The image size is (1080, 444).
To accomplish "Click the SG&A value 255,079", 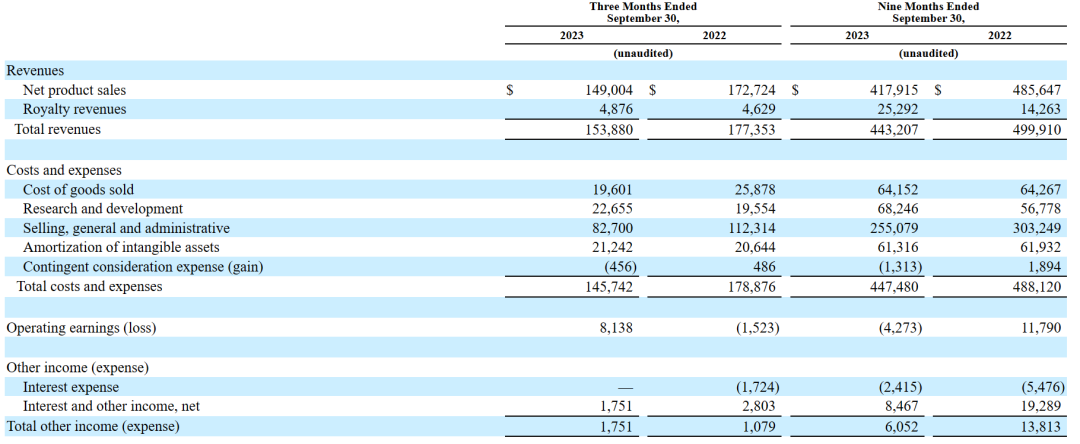I will 895,228.
